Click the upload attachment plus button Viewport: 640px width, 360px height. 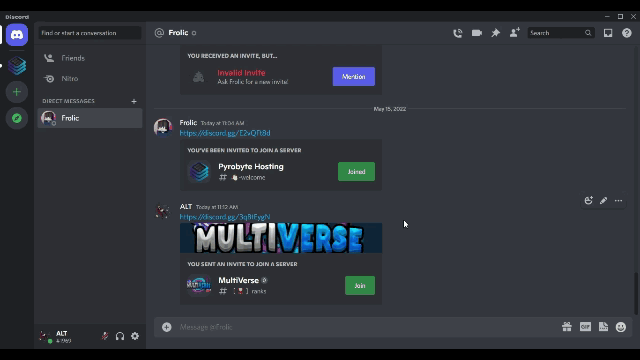[167, 327]
